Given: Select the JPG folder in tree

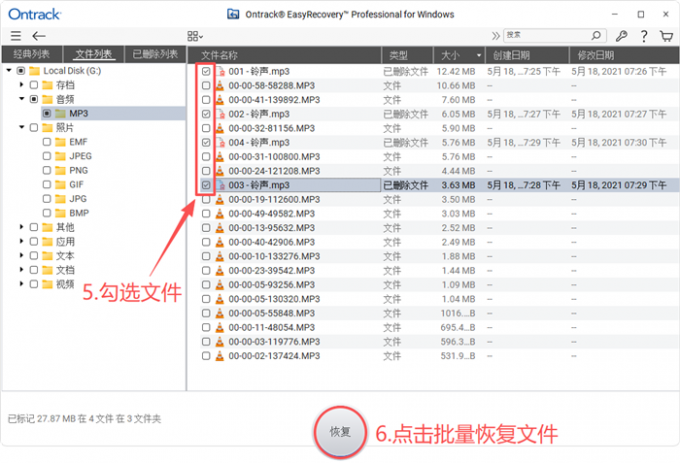Looking at the screenshot, I should pos(78,199).
